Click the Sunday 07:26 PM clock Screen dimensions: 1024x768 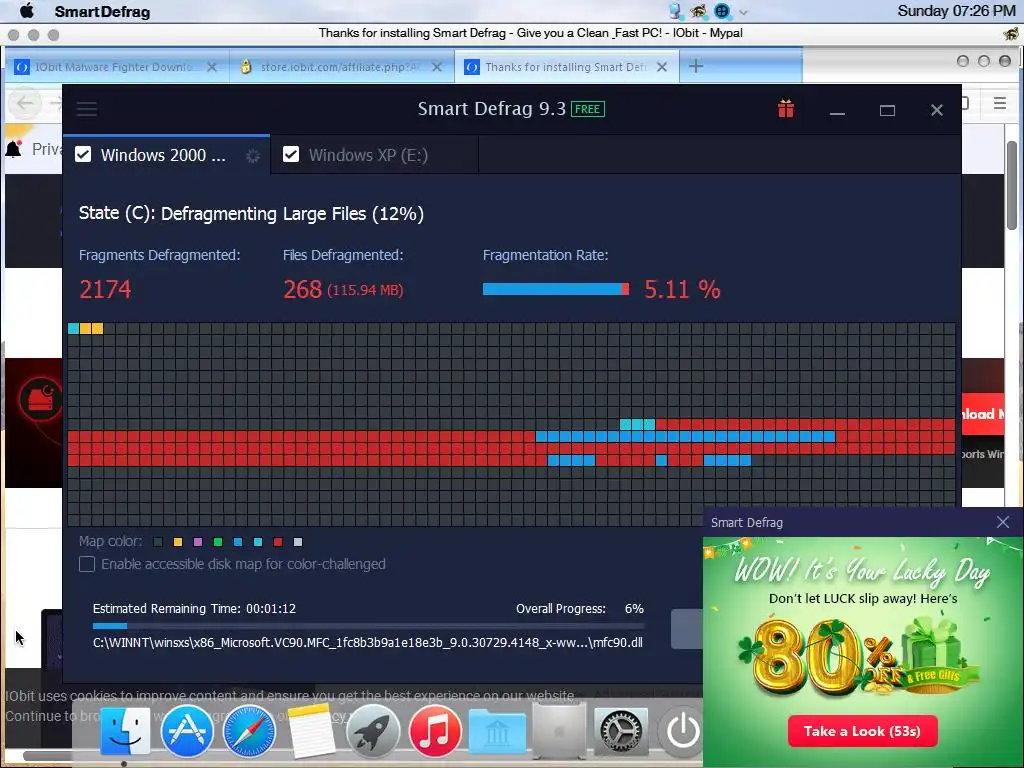(956, 11)
